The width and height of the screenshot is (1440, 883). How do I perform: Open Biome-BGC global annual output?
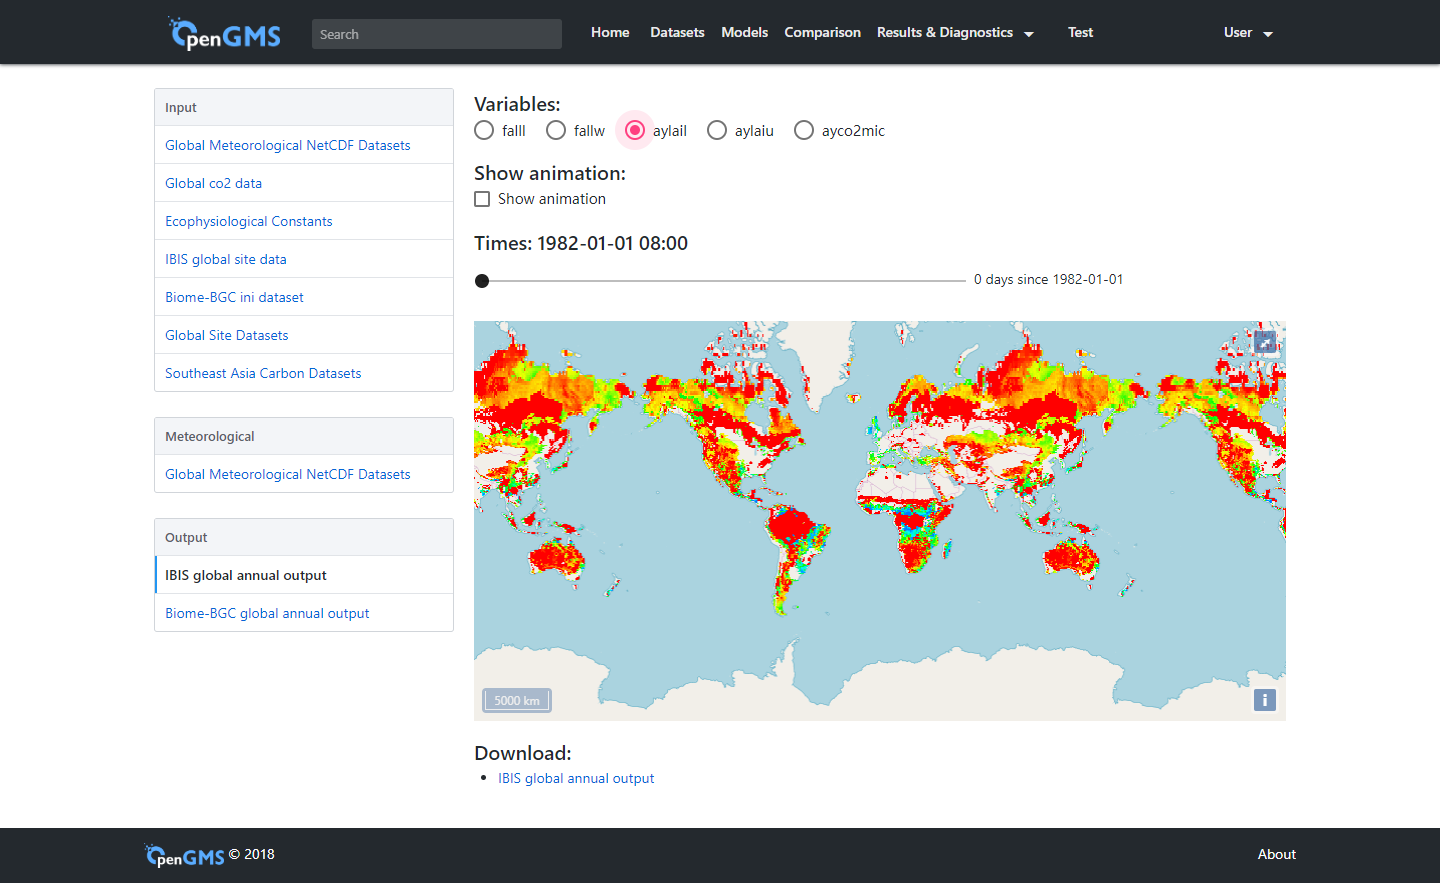(267, 613)
